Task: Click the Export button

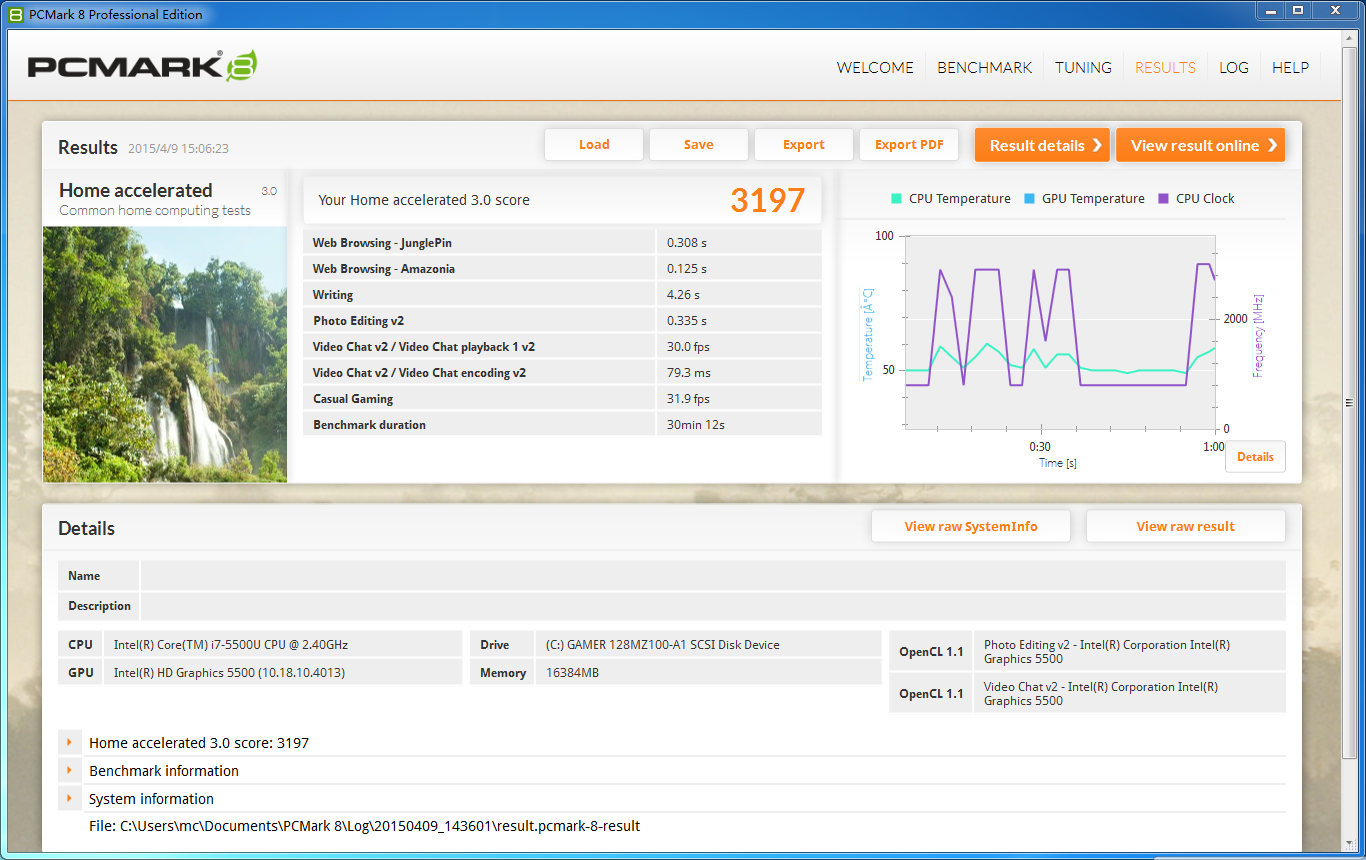Action: [x=804, y=144]
